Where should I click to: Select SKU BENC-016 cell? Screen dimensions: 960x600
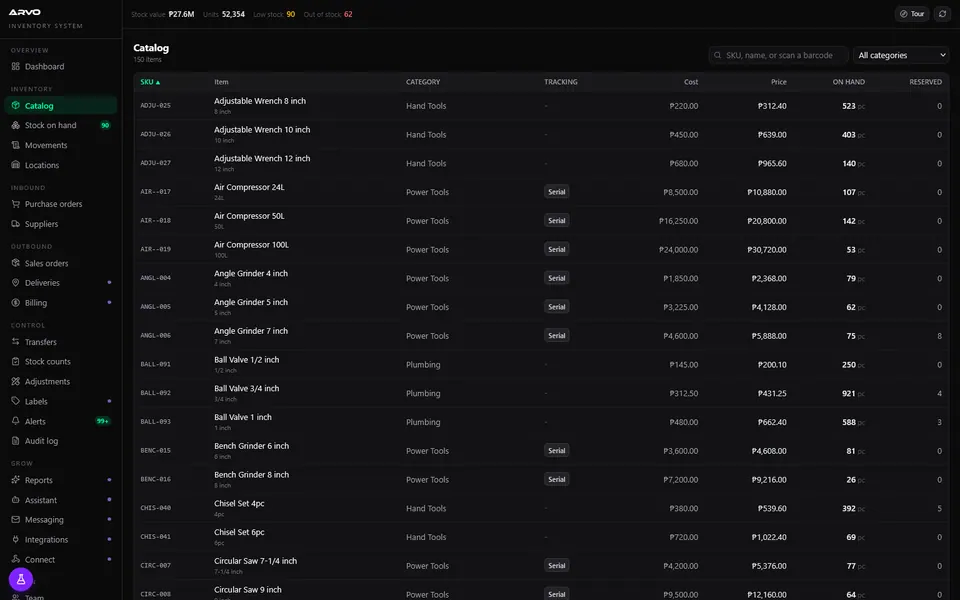coord(156,479)
